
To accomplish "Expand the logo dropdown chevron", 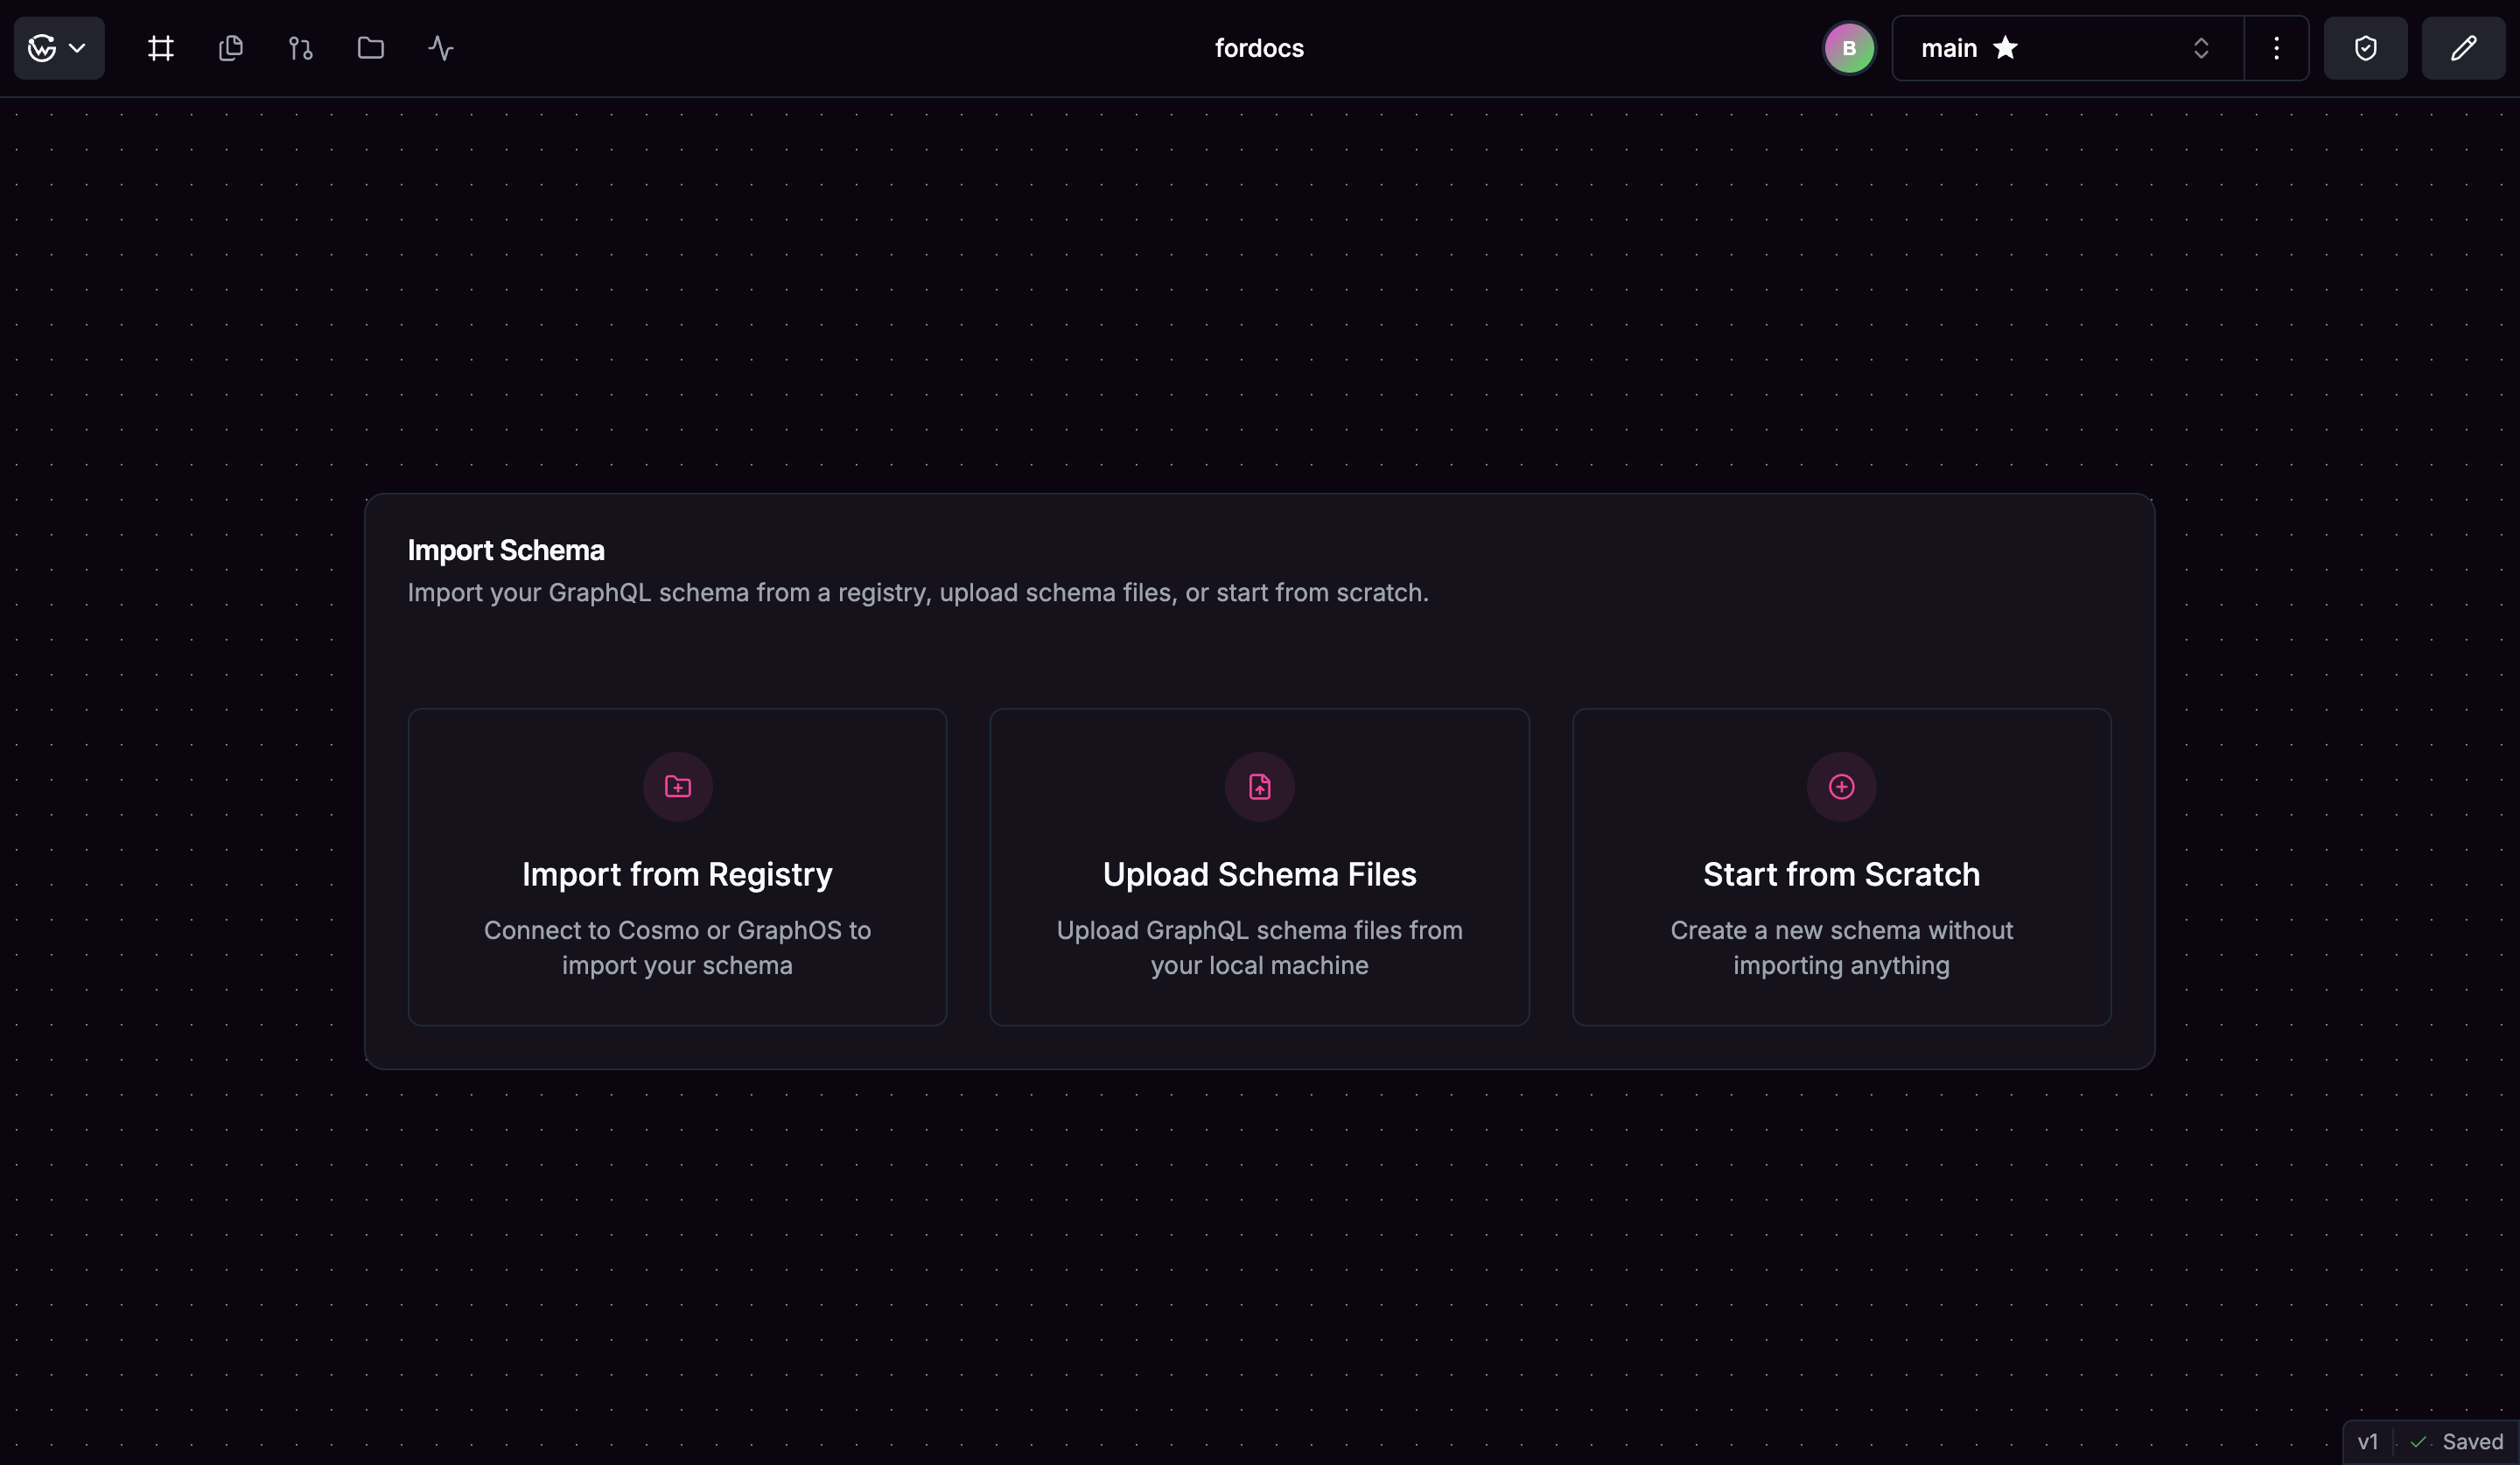I will pos(79,47).
